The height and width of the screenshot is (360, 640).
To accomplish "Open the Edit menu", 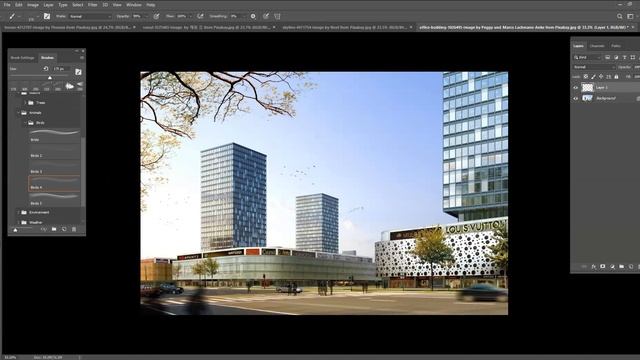I will [19, 5].
